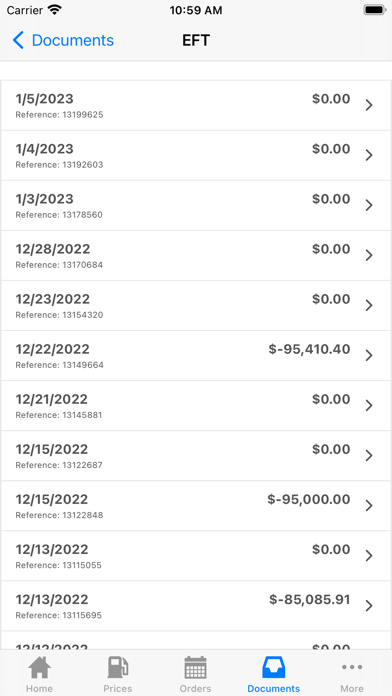The width and height of the screenshot is (392, 696).
Task: Switch to the Orders tab label
Action: click(195, 688)
